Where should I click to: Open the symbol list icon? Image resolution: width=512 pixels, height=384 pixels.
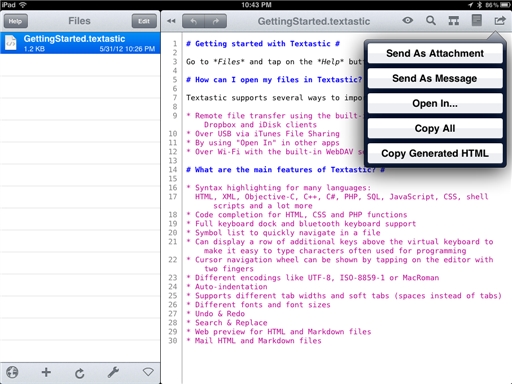point(453,21)
